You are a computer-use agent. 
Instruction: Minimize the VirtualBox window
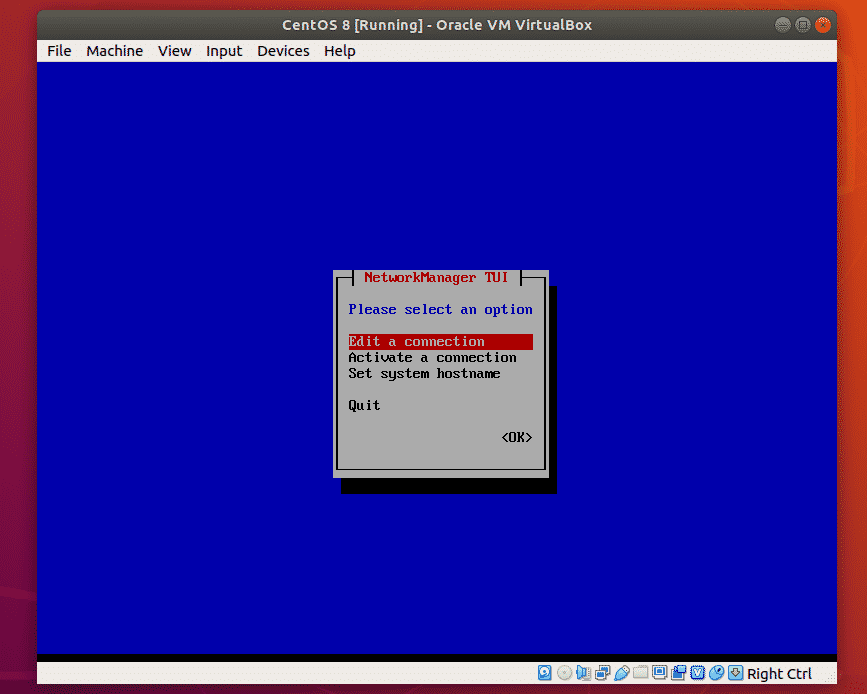(782, 25)
